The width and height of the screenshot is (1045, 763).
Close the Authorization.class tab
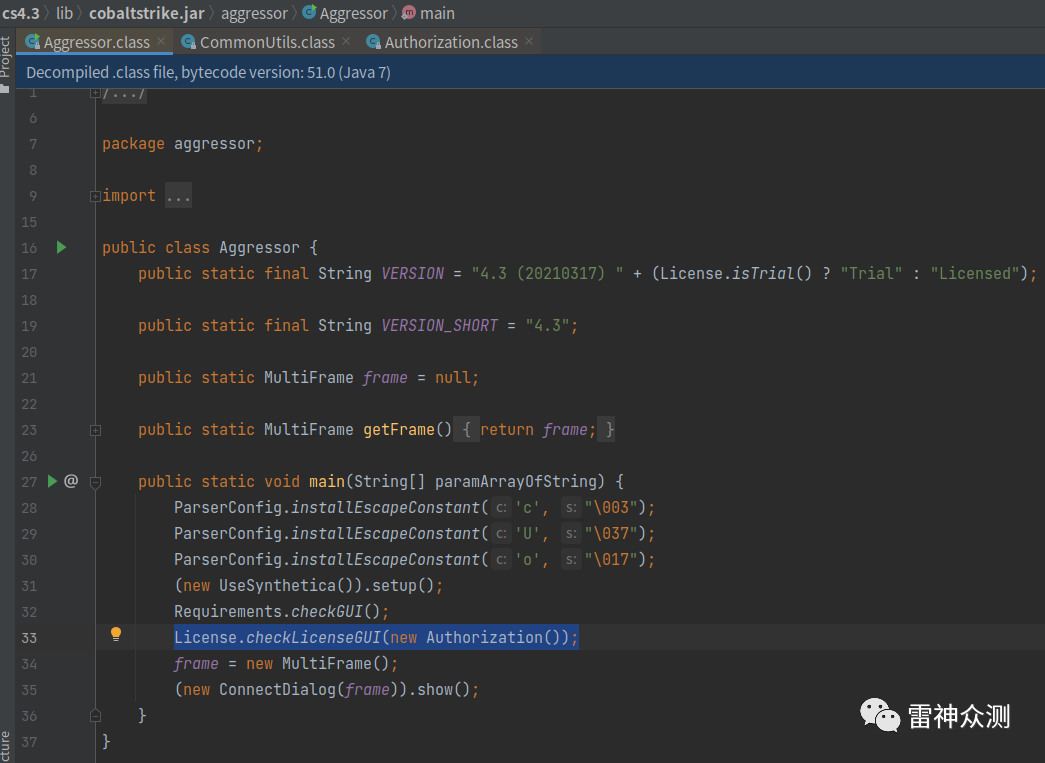pyautogui.click(x=529, y=41)
